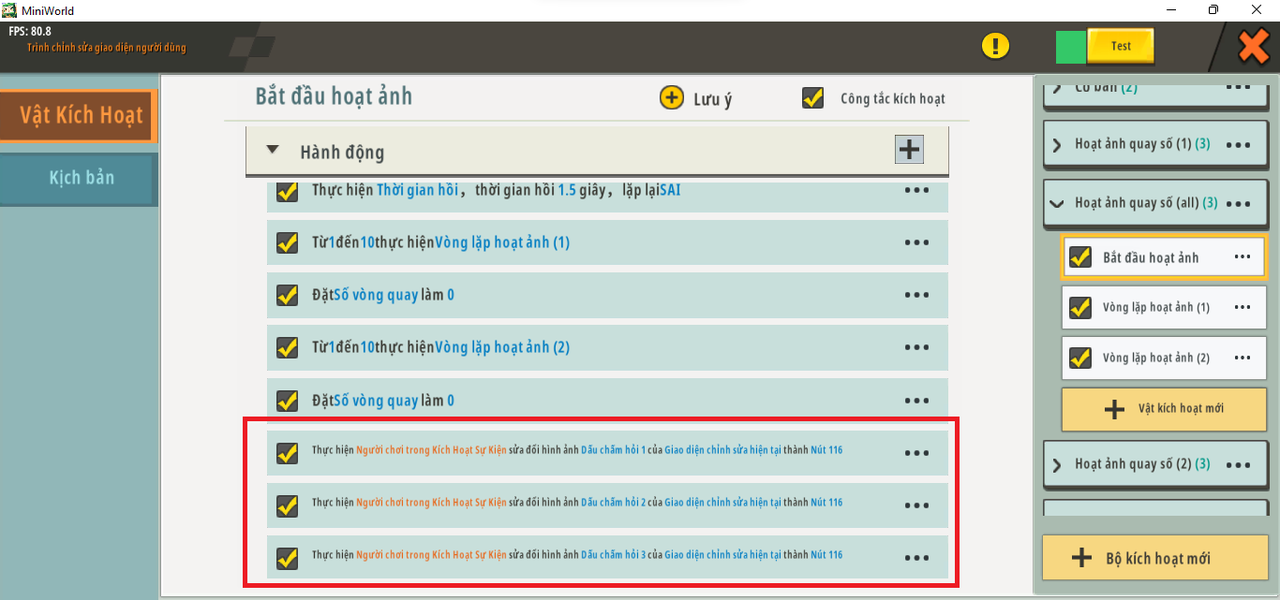Image resolution: width=1280 pixels, height=600 pixels.
Task: Click Bộ kích hoạt mới button
Action: click(x=1155, y=558)
